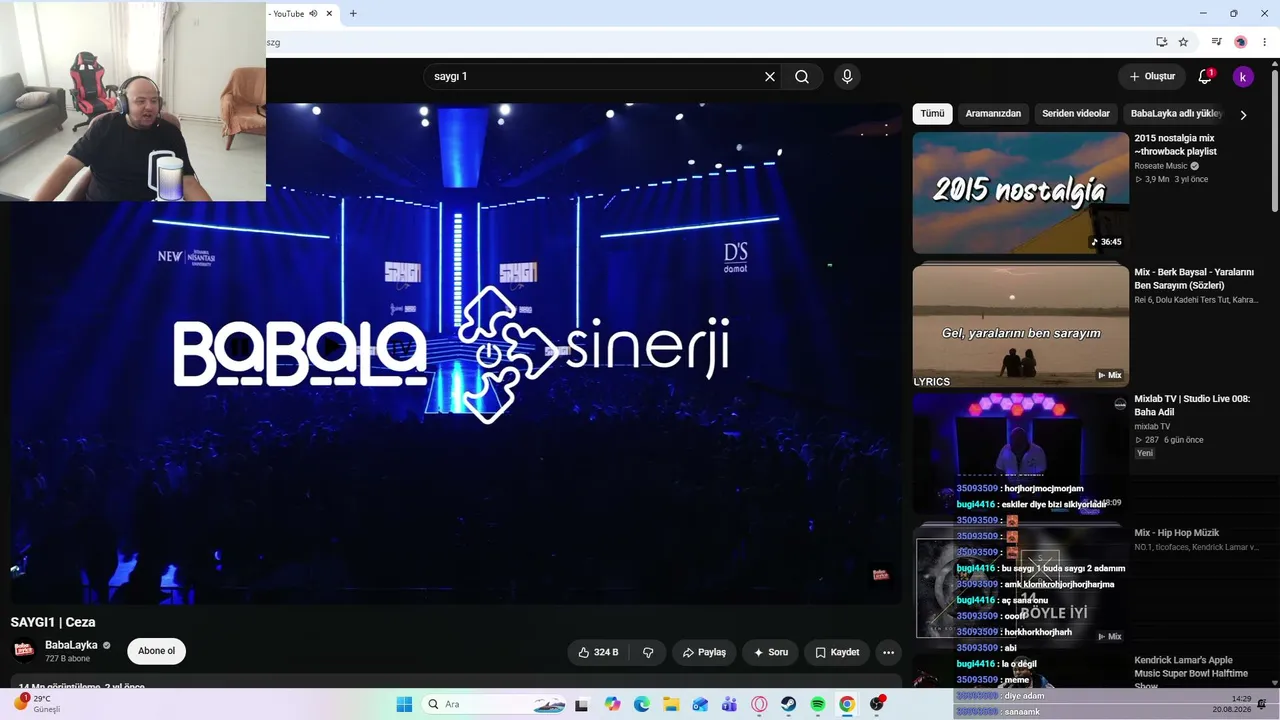Image resolution: width=1280 pixels, height=720 pixels.
Task: Open the 'Gel, yaralarını ben sarayım' thumbnail
Action: pyautogui.click(x=1020, y=326)
